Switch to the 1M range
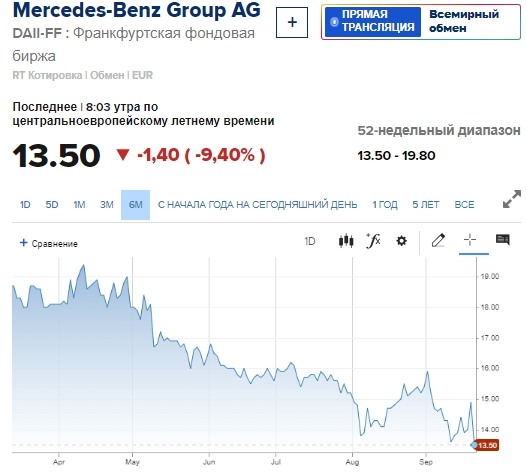Image resolution: width=526 pixels, height=475 pixels. (x=79, y=205)
